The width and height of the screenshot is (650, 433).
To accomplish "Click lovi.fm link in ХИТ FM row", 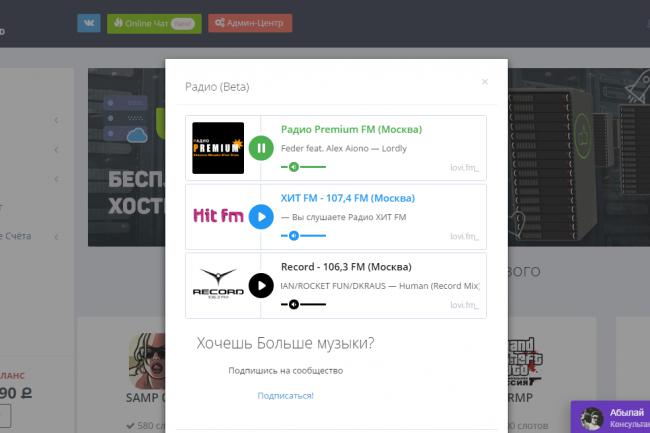I will (464, 236).
